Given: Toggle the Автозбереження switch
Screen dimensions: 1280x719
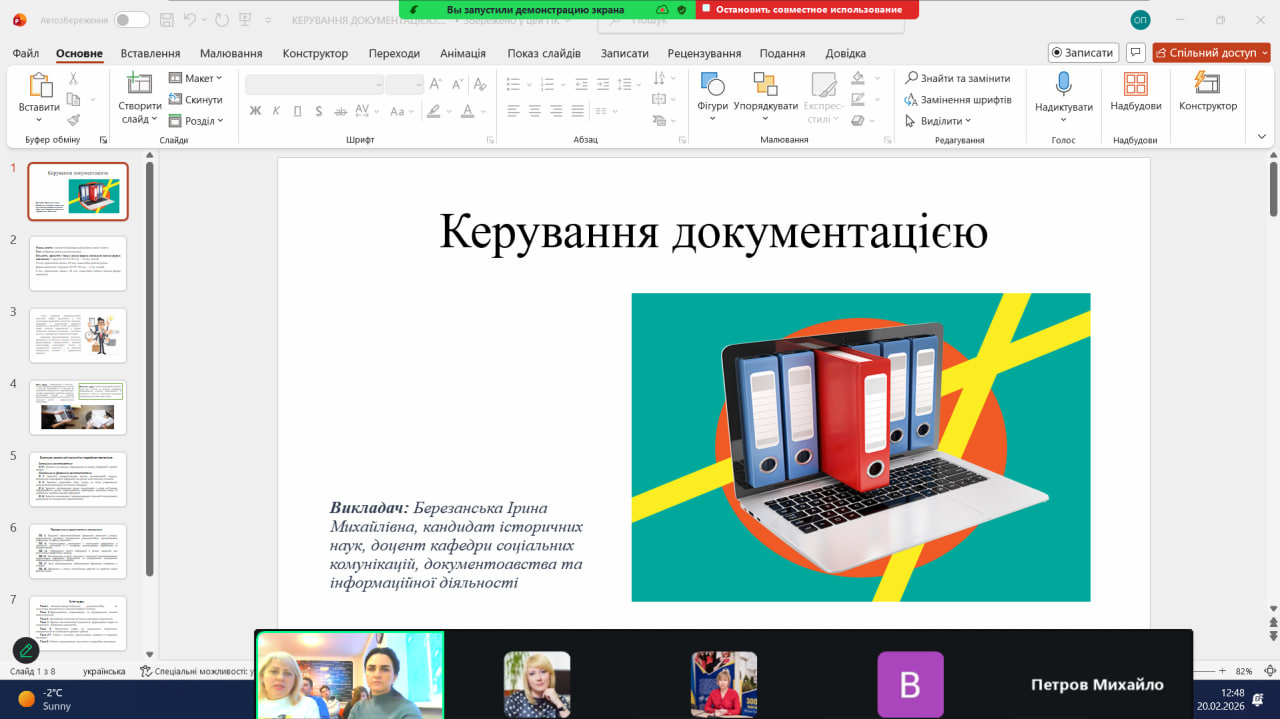Looking at the screenshot, I should (x=131, y=20).
